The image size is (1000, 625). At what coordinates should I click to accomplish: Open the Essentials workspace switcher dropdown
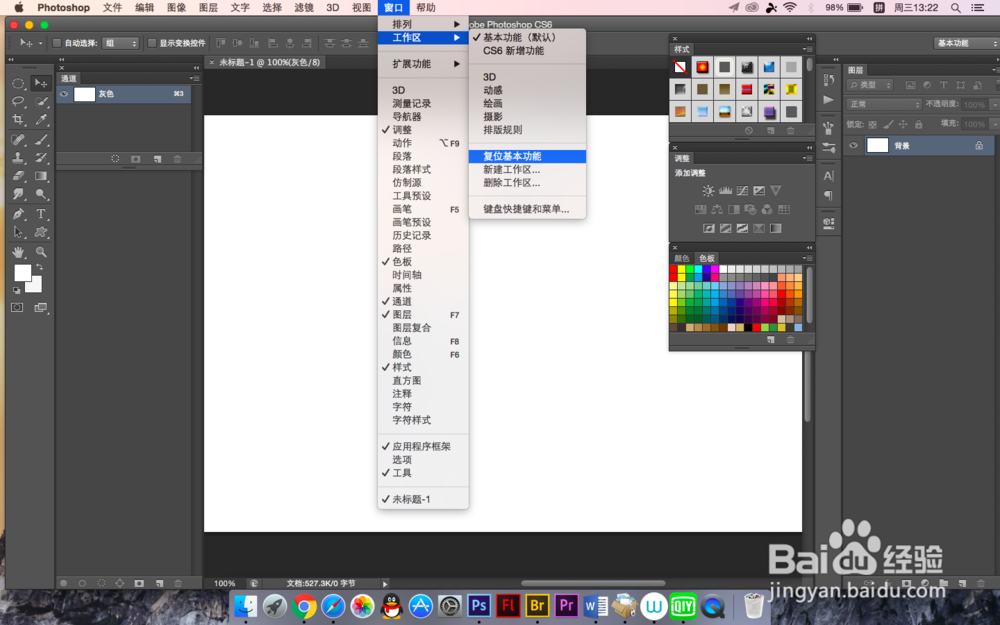click(x=967, y=43)
